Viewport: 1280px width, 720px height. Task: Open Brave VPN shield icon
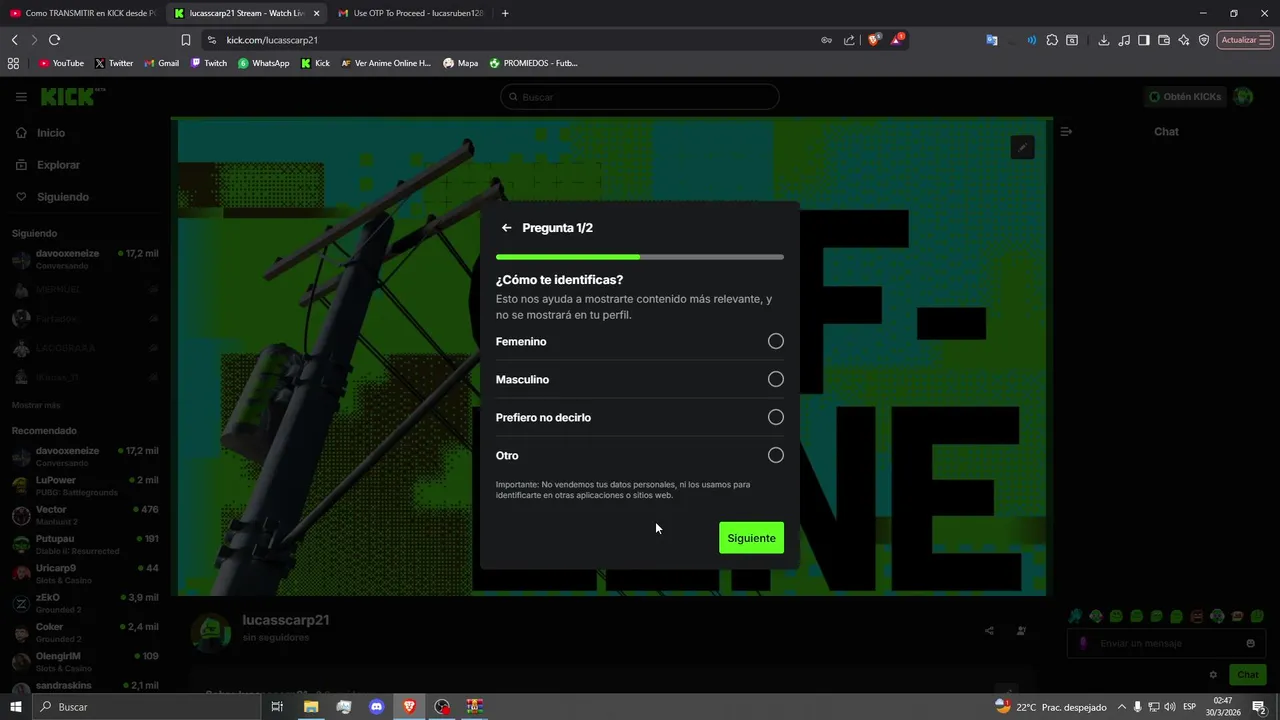coord(1204,40)
